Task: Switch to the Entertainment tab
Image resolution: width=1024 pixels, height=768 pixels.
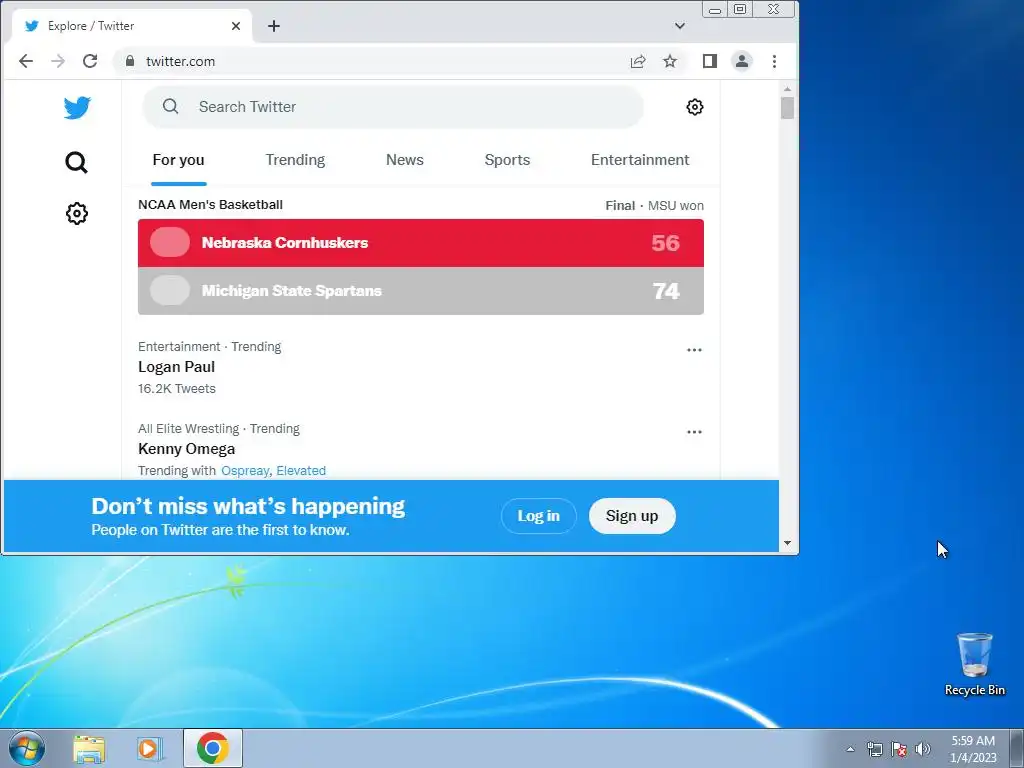Action: click(639, 160)
